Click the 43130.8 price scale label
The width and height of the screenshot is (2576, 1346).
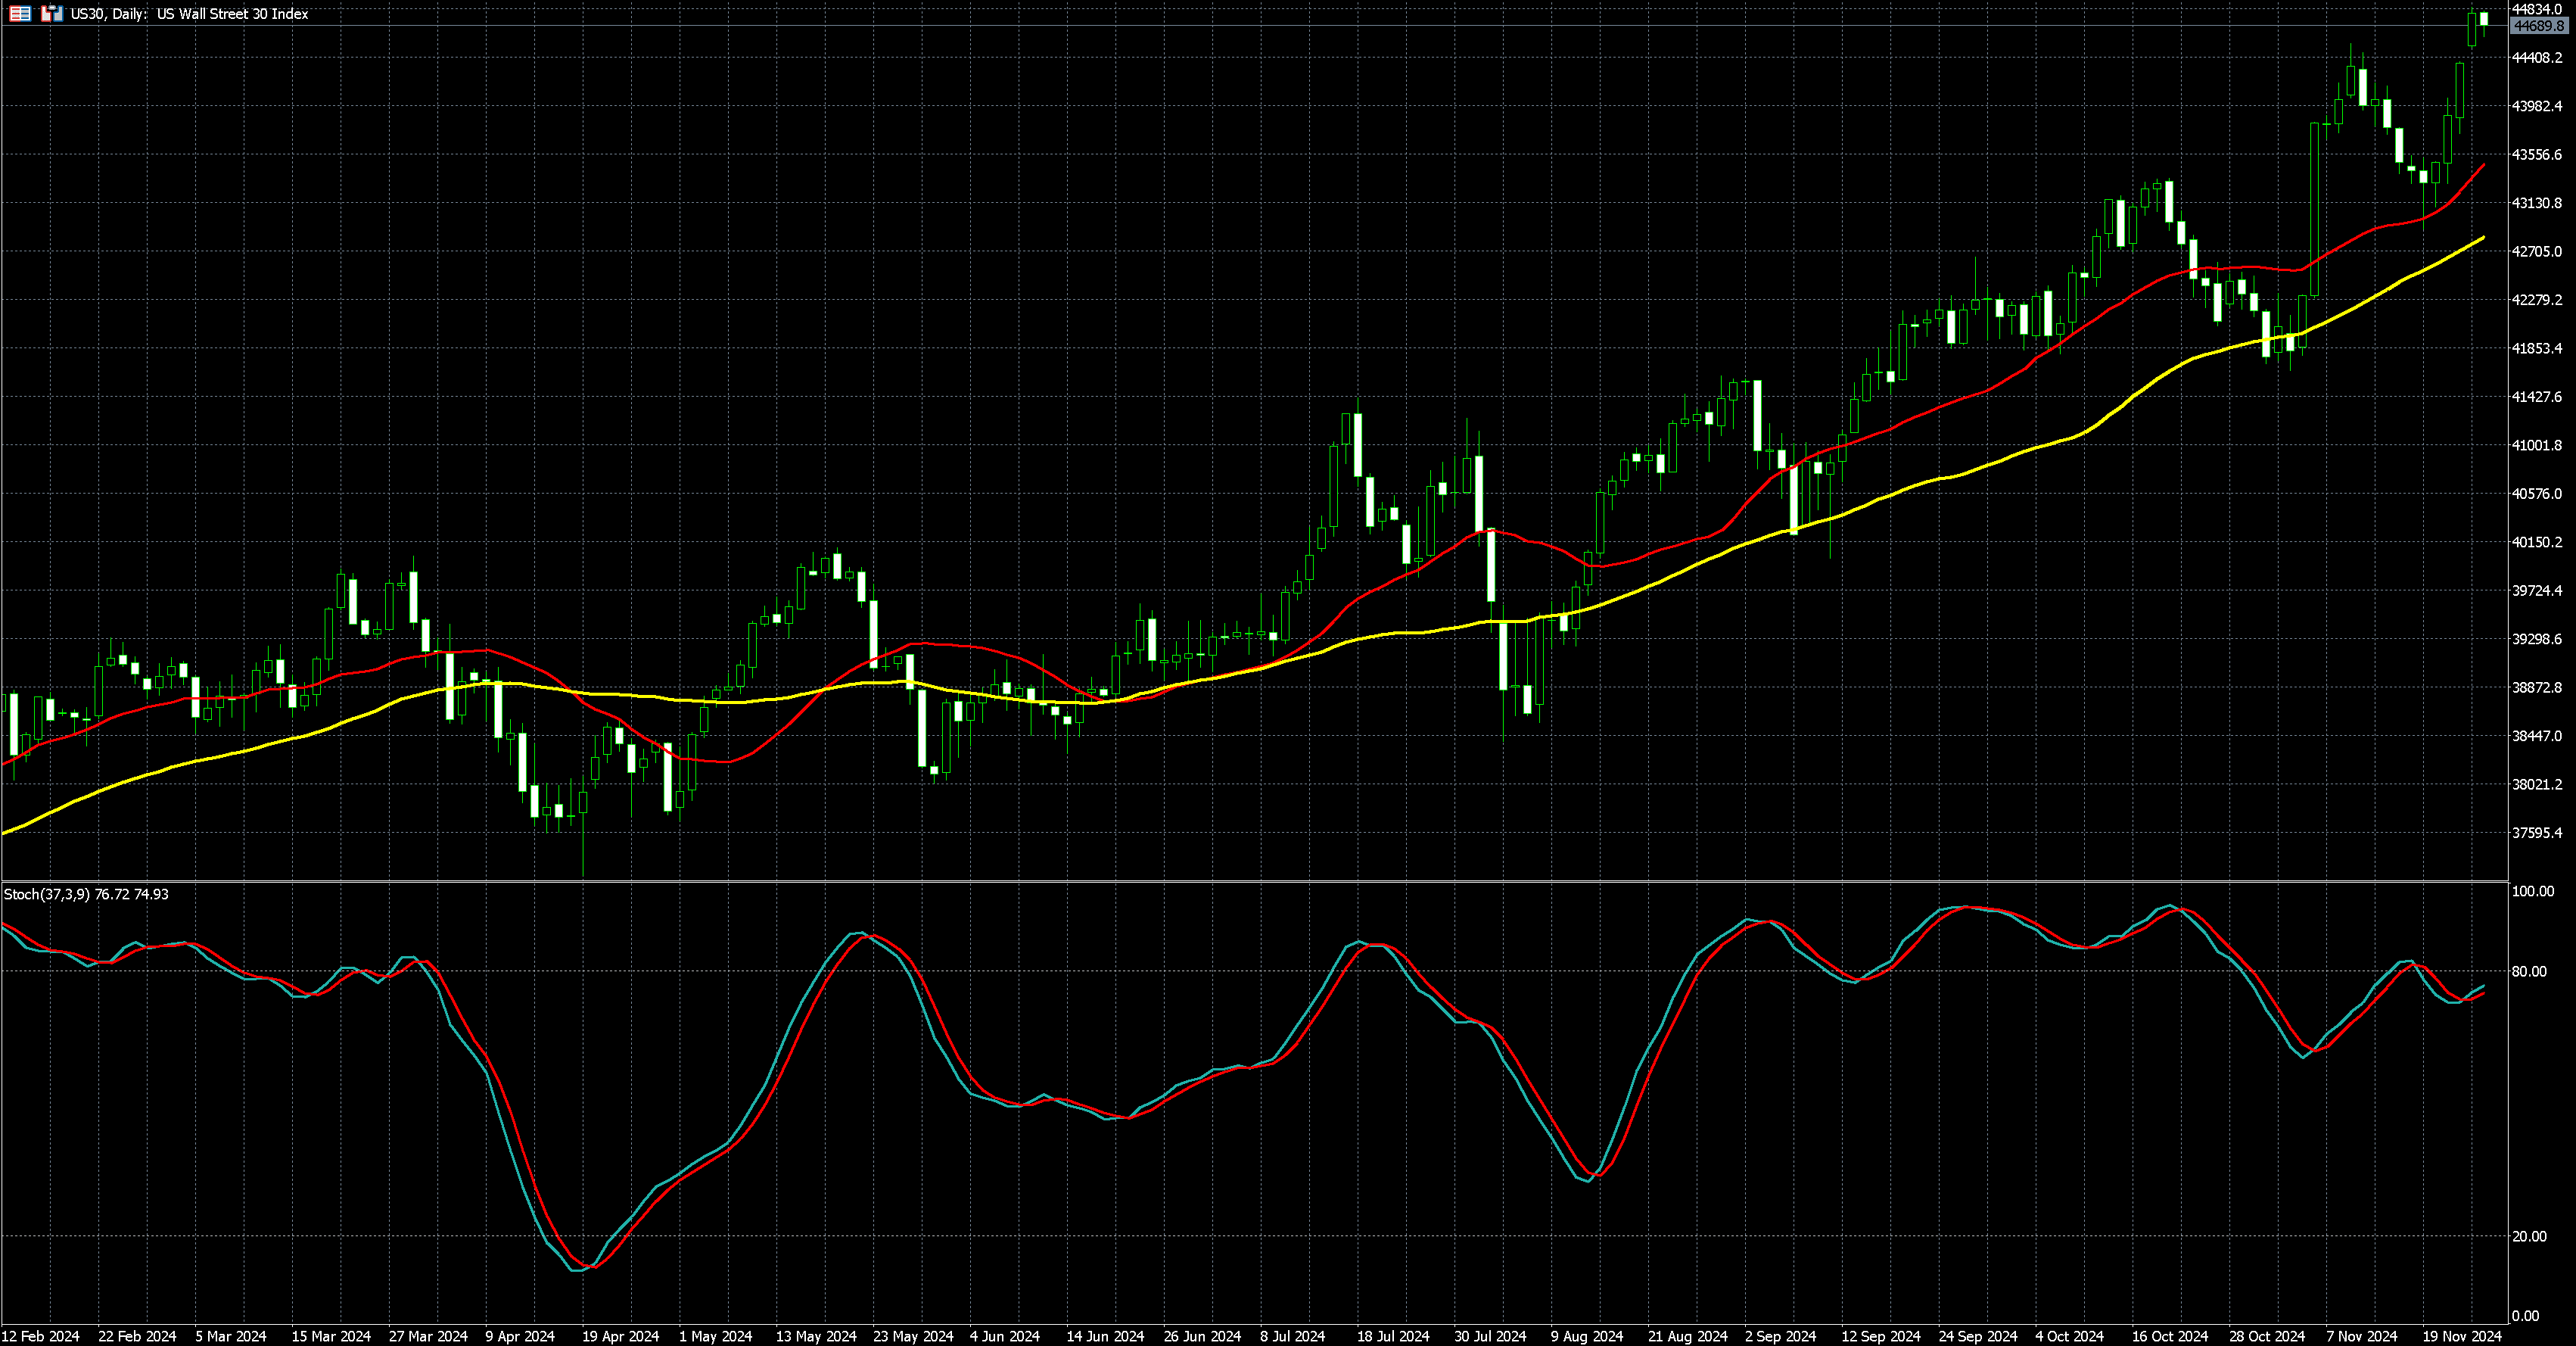2537,203
